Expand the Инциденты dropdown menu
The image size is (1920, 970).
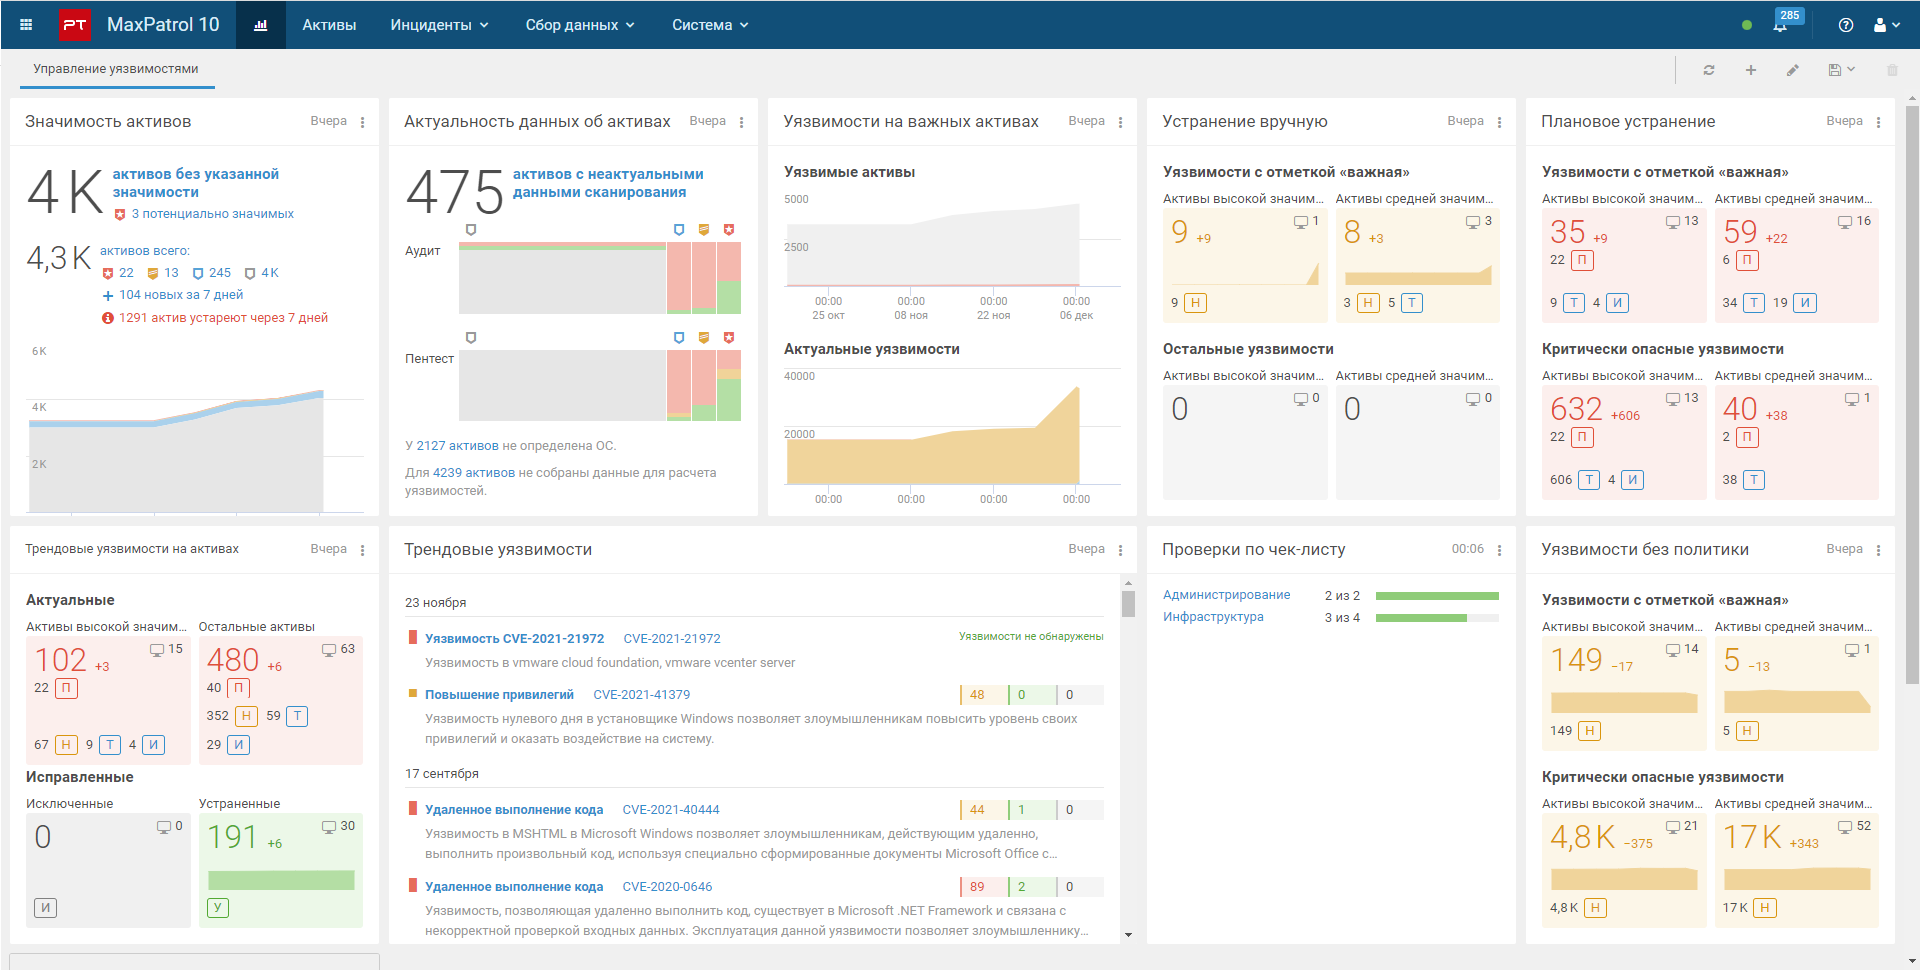coord(439,25)
